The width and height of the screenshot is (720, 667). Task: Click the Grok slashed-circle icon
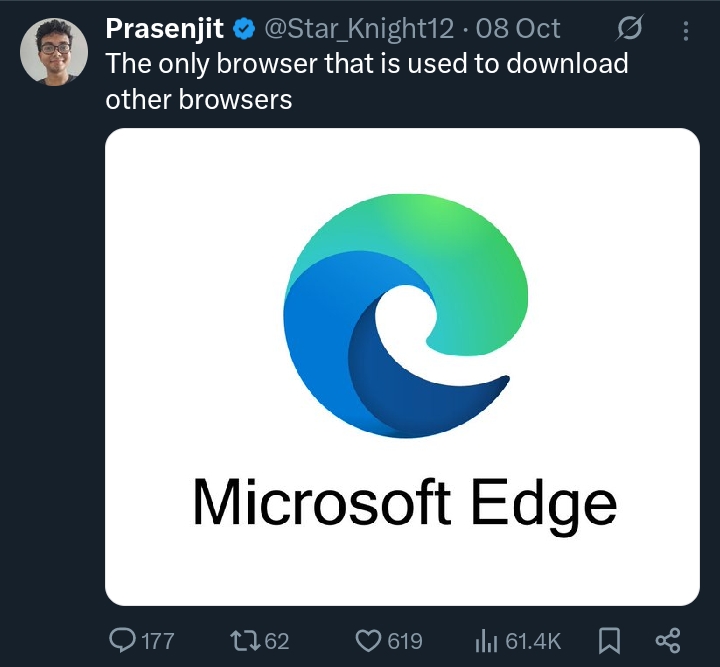tap(632, 29)
